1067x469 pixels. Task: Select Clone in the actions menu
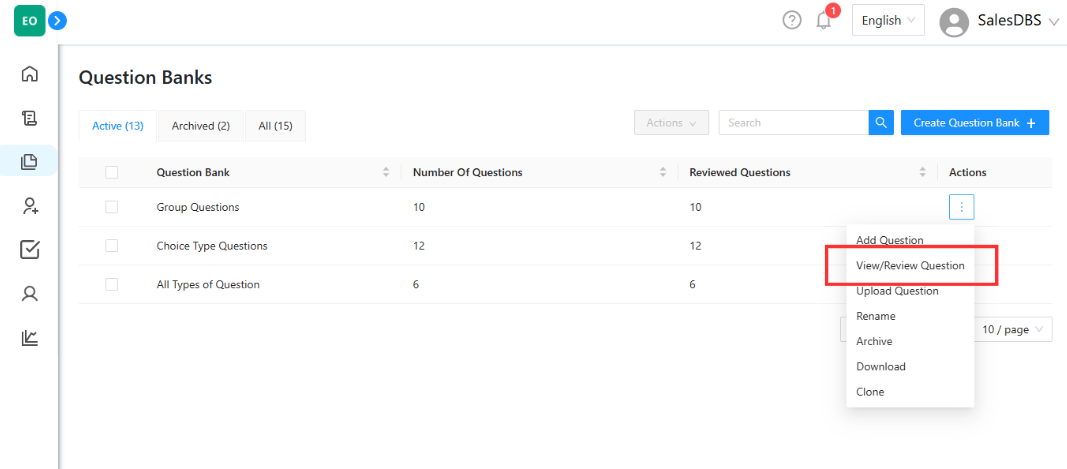tap(870, 392)
